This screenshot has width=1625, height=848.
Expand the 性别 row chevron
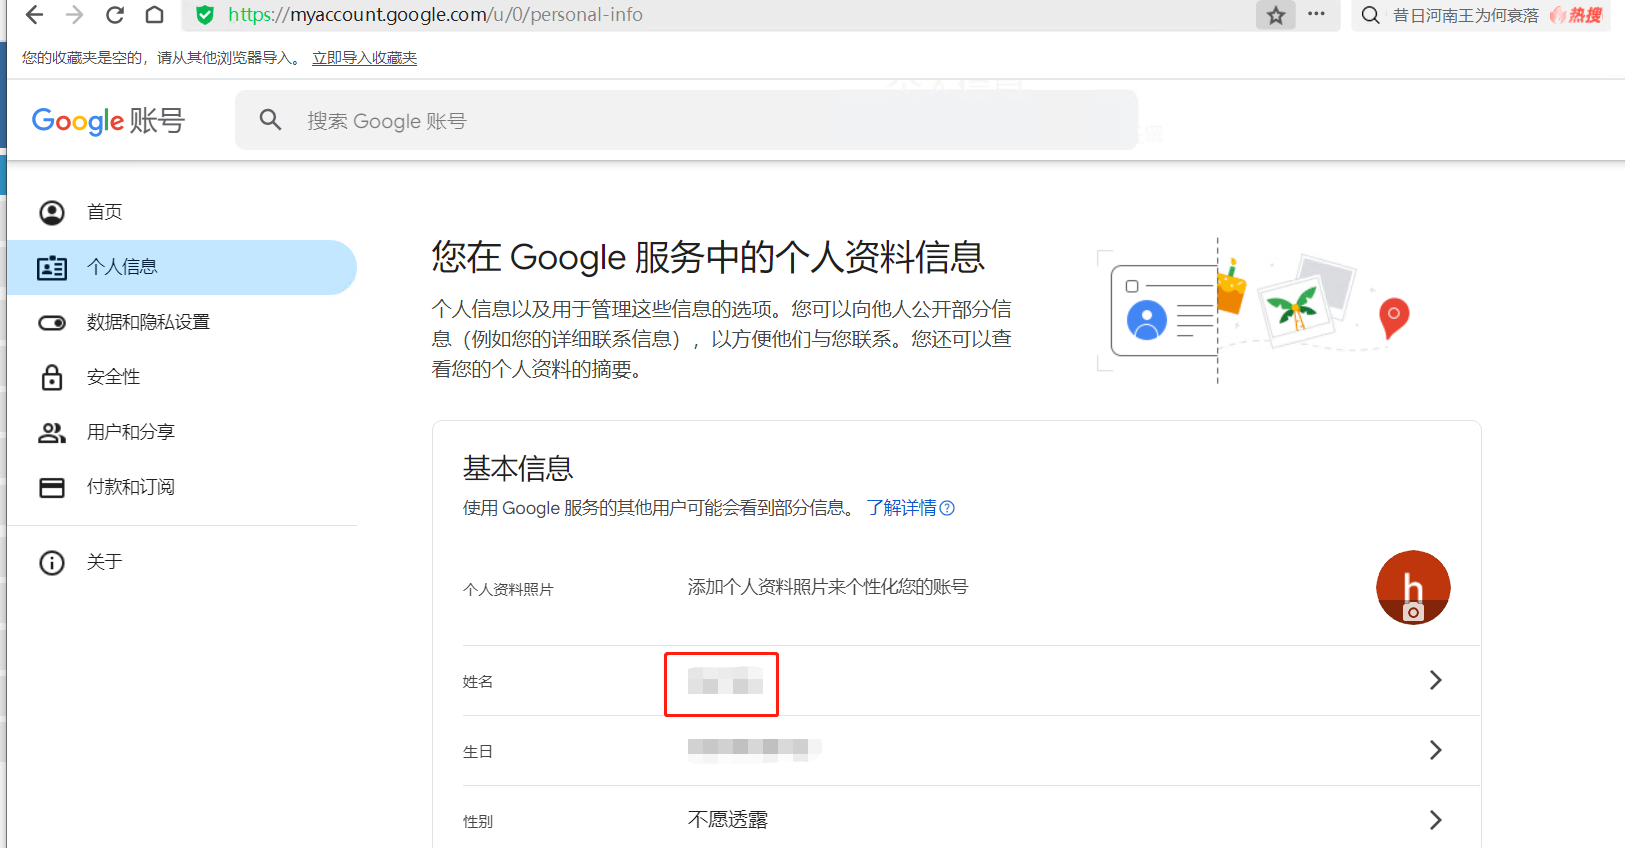click(x=1435, y=820)
